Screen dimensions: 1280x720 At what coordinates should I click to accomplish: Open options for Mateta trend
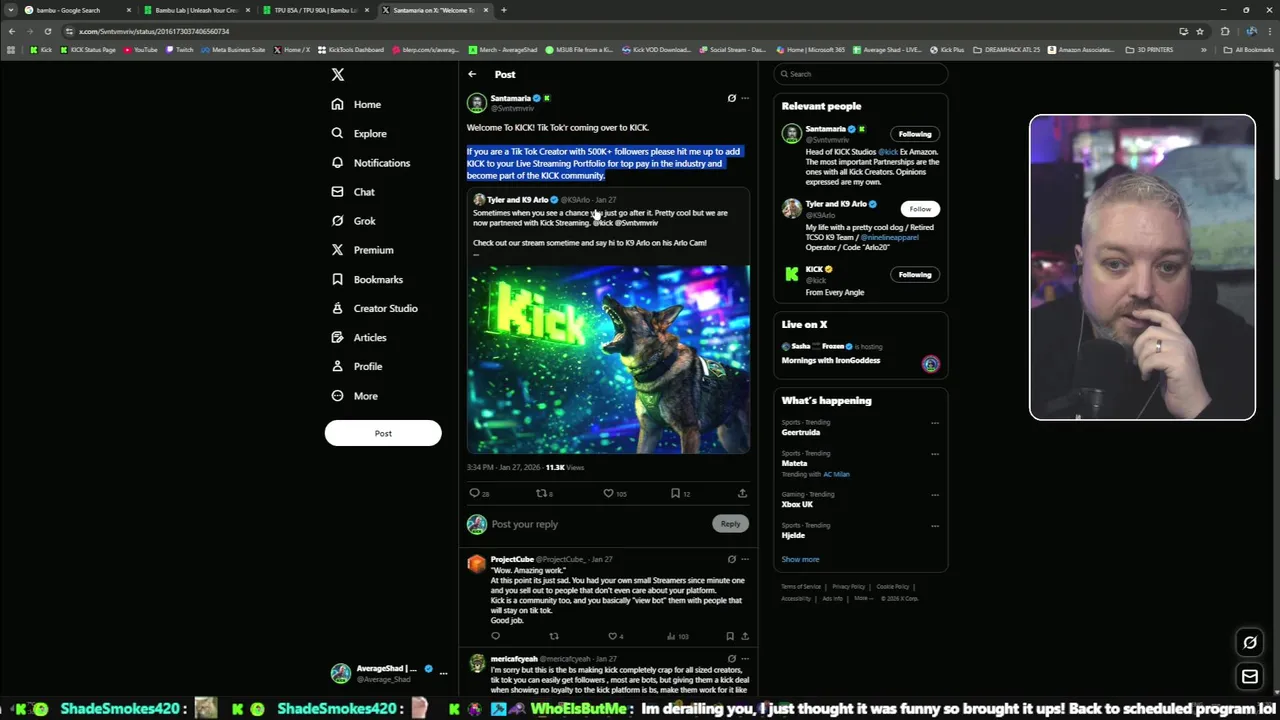coord(935,454)
